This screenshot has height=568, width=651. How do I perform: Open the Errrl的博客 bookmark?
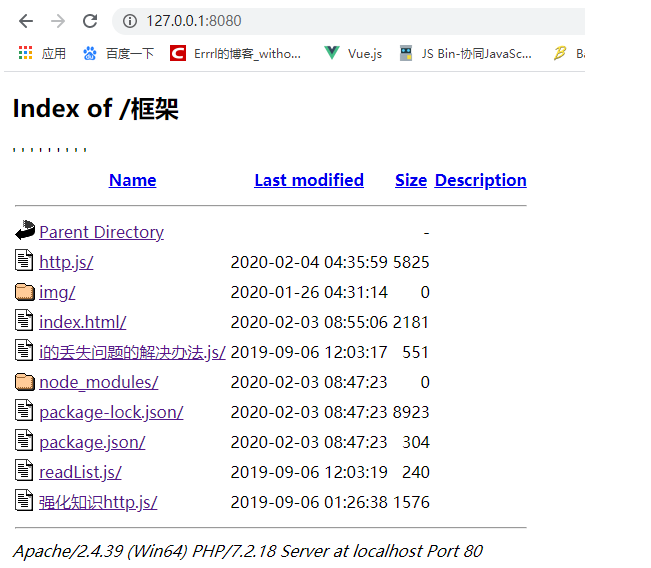[x=235, y=54]
